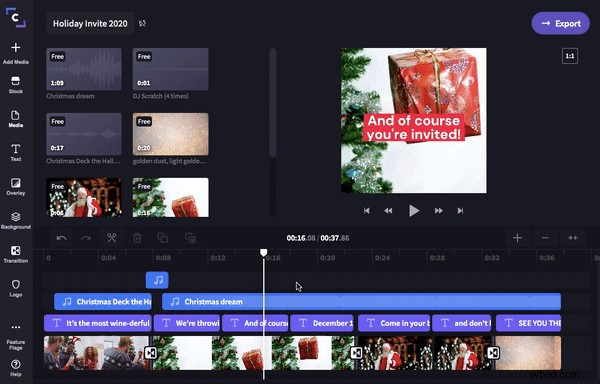Toggle the 1:1 aspect ratio button
This screenshot has height=384, width=600.
click(570, 56)
